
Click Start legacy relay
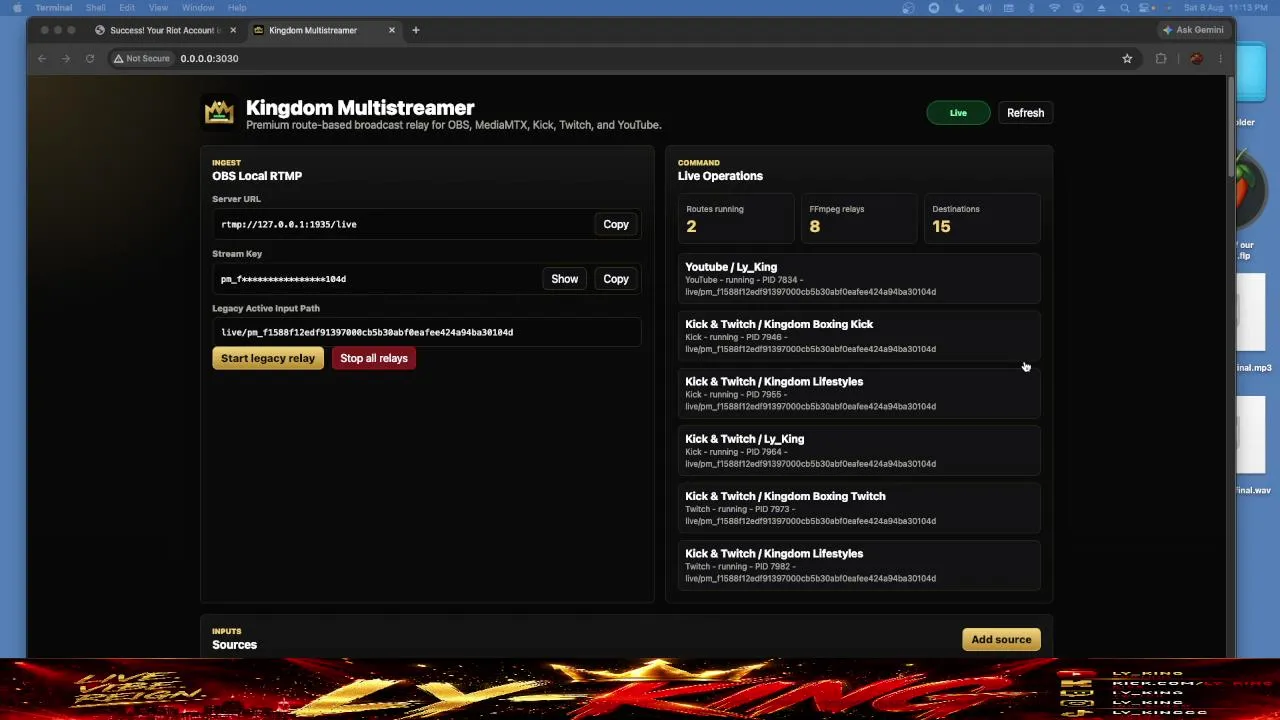click(268, 358)
